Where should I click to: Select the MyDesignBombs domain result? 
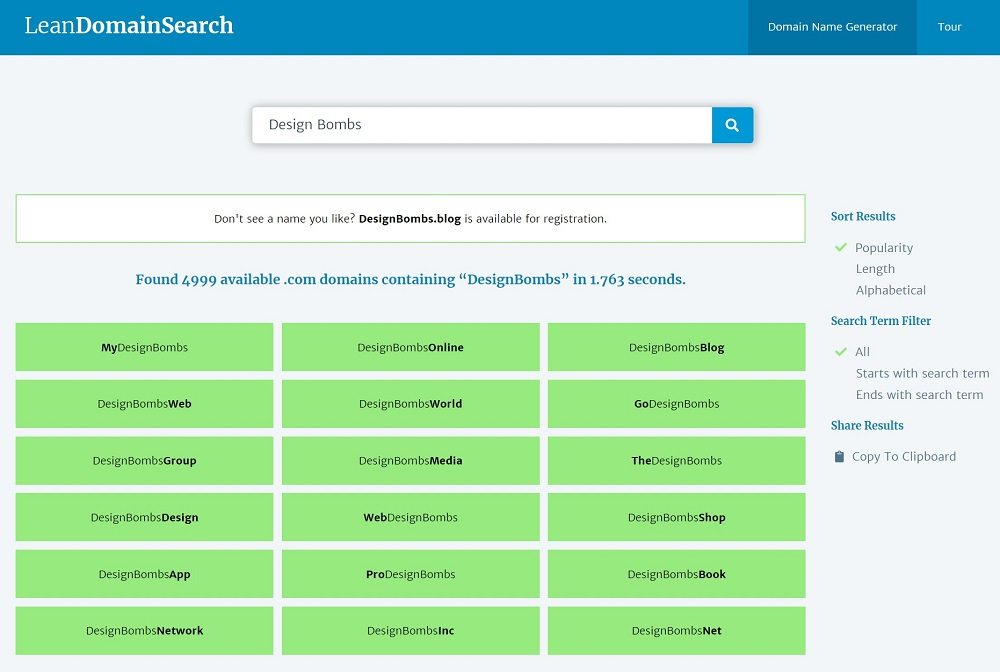pos(144,348)
